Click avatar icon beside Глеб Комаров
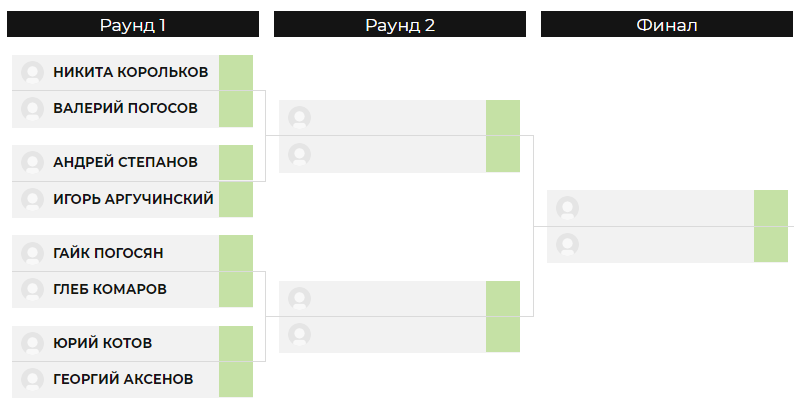The image size is (794, 403). [x=32, y=290]
